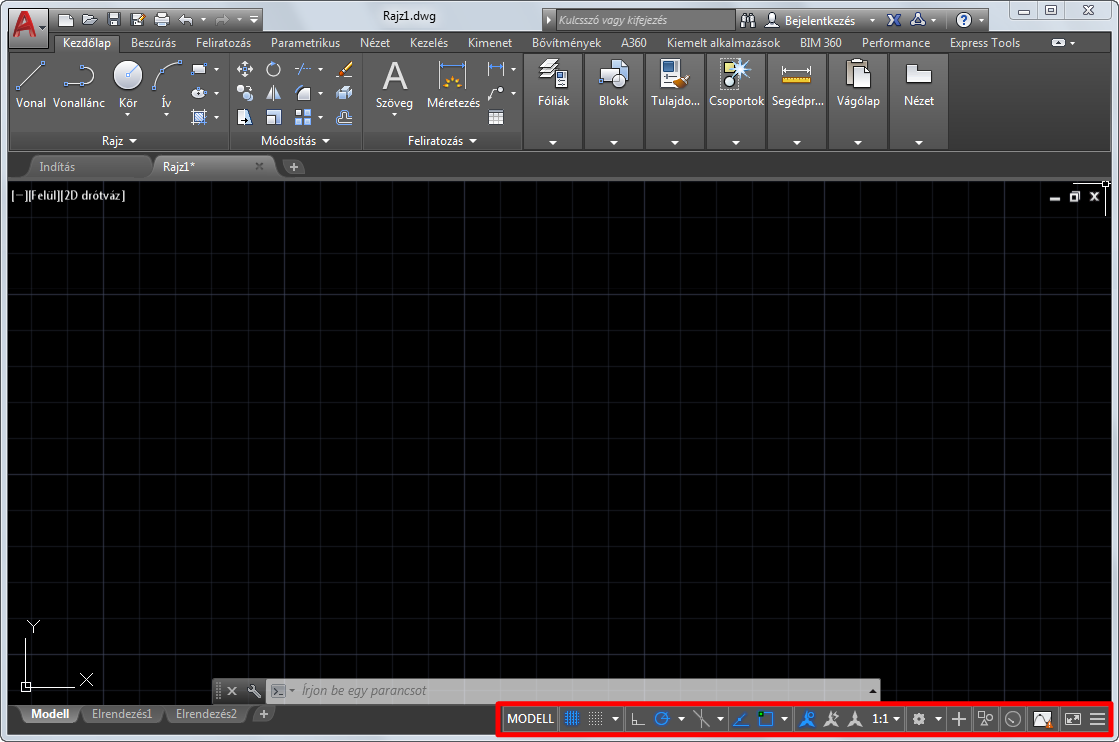Image resolution: width=1119 pixels, height=742 pixels.
Task: Toggle grid display in status bar
Action: pyautogui.click(x=572, y=719)
